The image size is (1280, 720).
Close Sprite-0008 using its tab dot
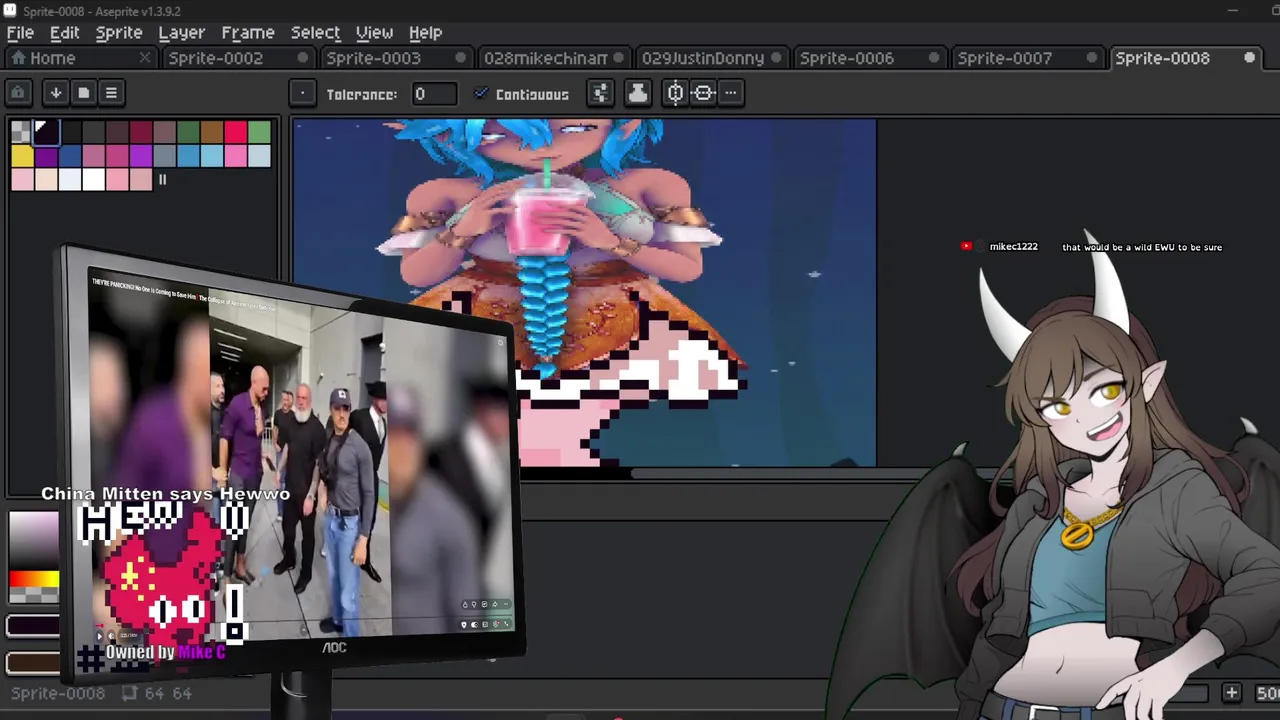(x=1250, y=58)
